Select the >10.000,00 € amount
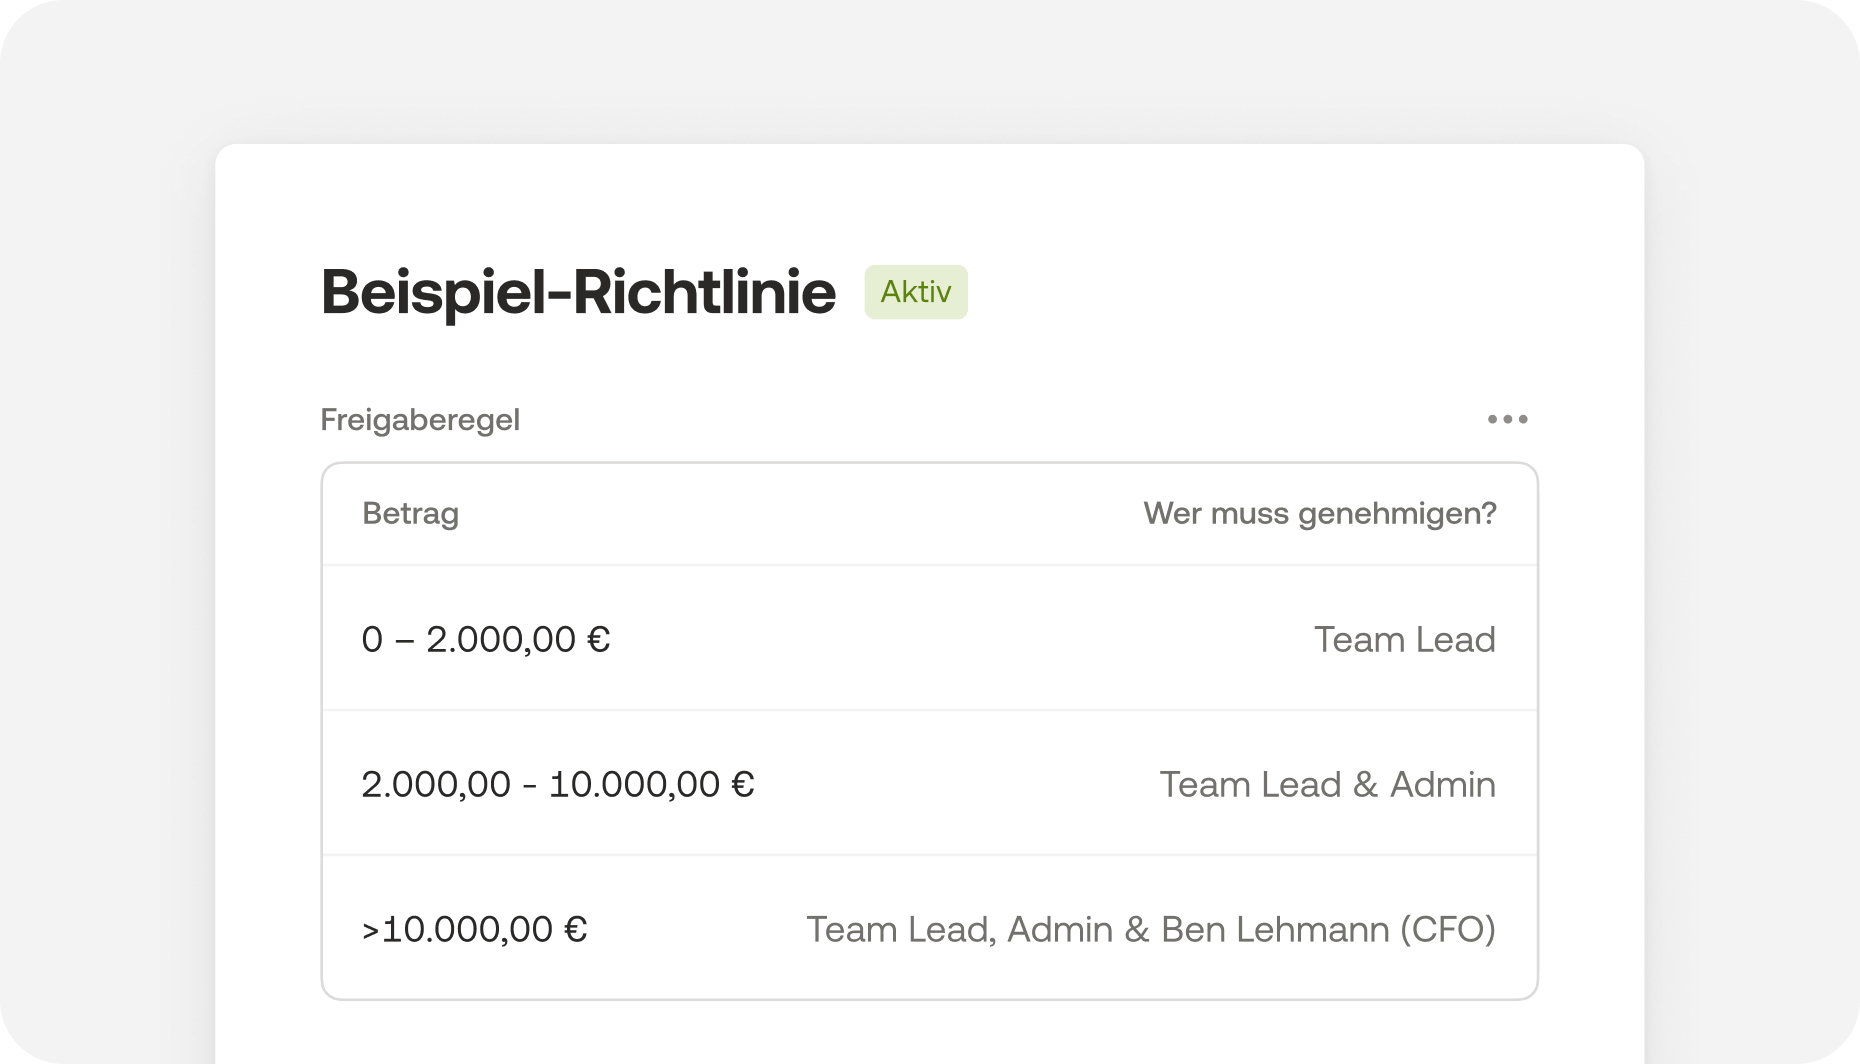The width and height of the screenshot is (1860, 1064). (474, 930)
